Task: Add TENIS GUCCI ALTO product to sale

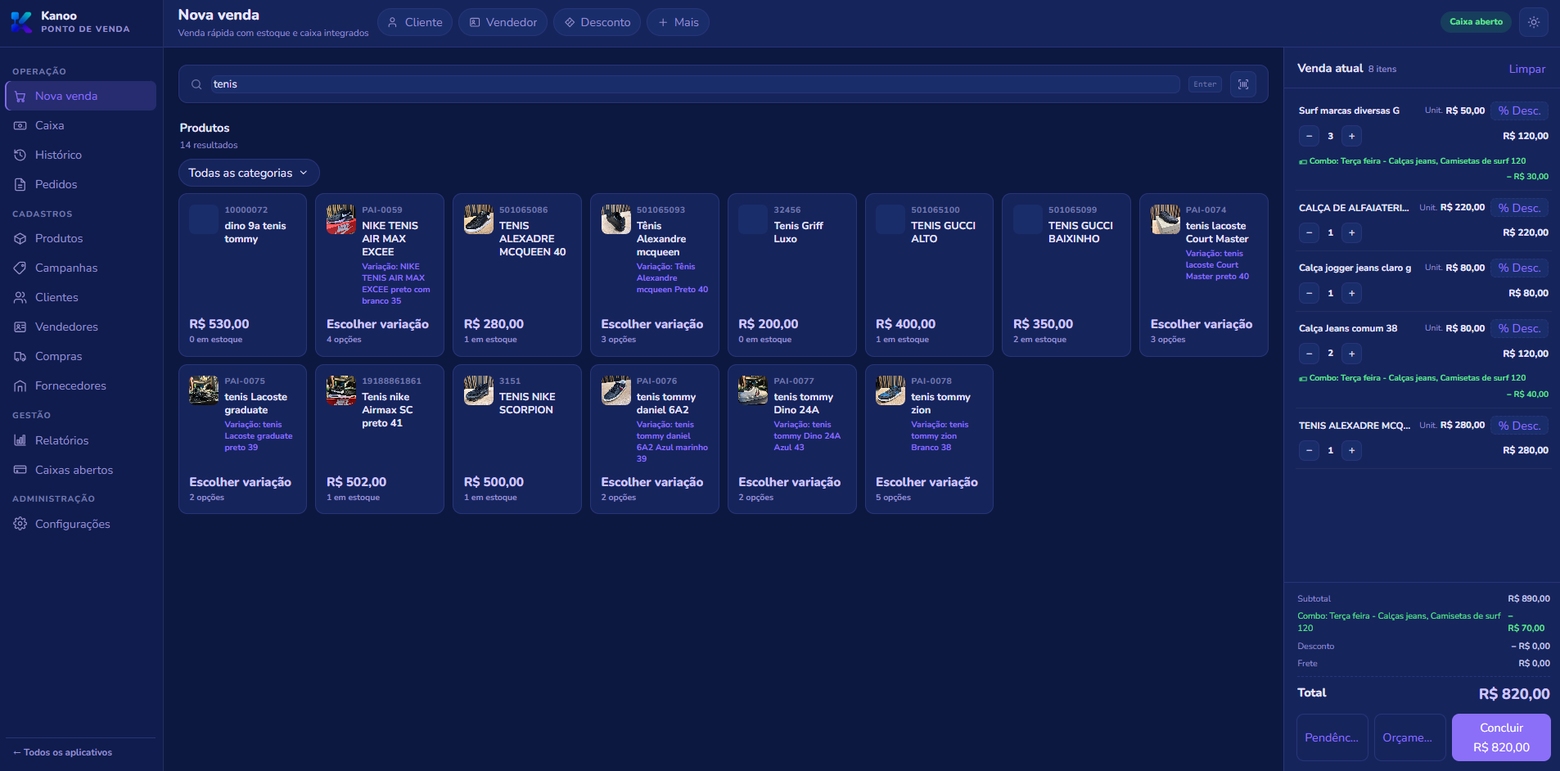Action: pyautogui.click(x=929, y=275)
